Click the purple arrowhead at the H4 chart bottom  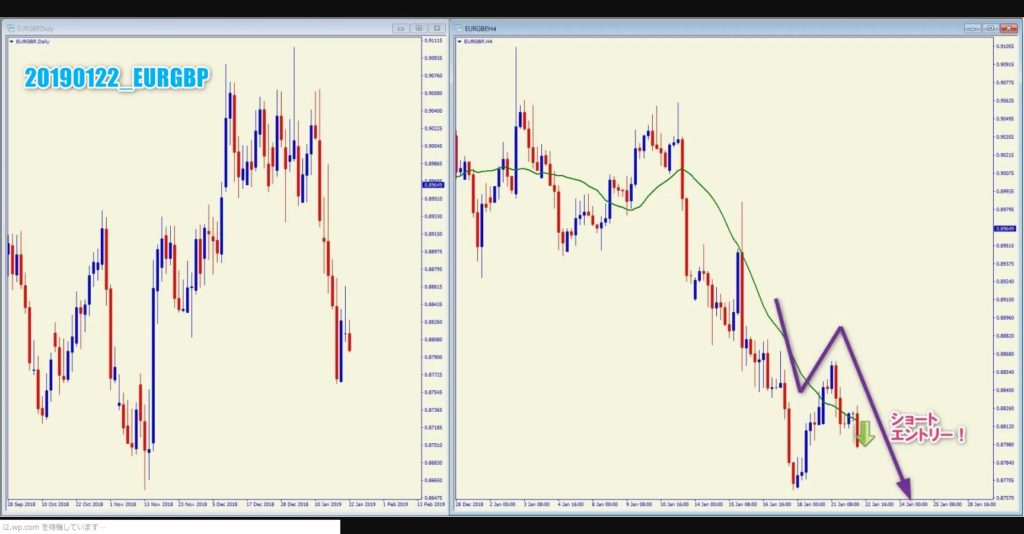click(906, 490)
